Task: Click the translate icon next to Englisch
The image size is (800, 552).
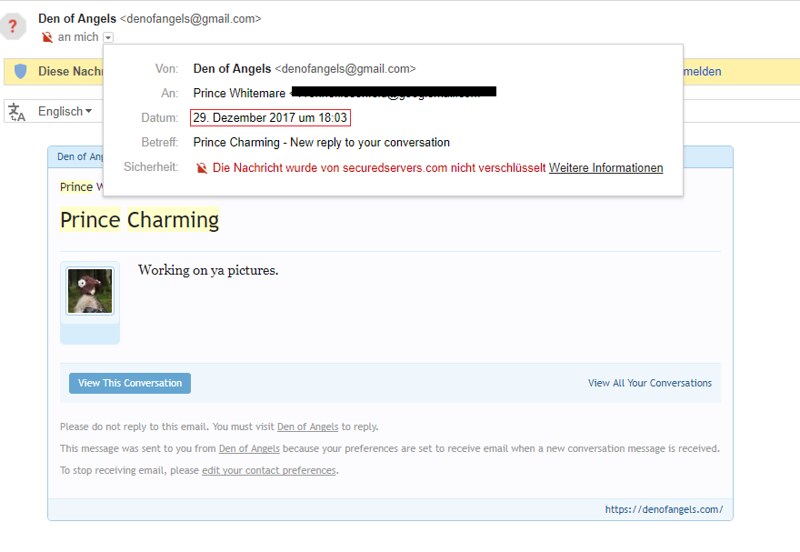Action: coord(17,112)
